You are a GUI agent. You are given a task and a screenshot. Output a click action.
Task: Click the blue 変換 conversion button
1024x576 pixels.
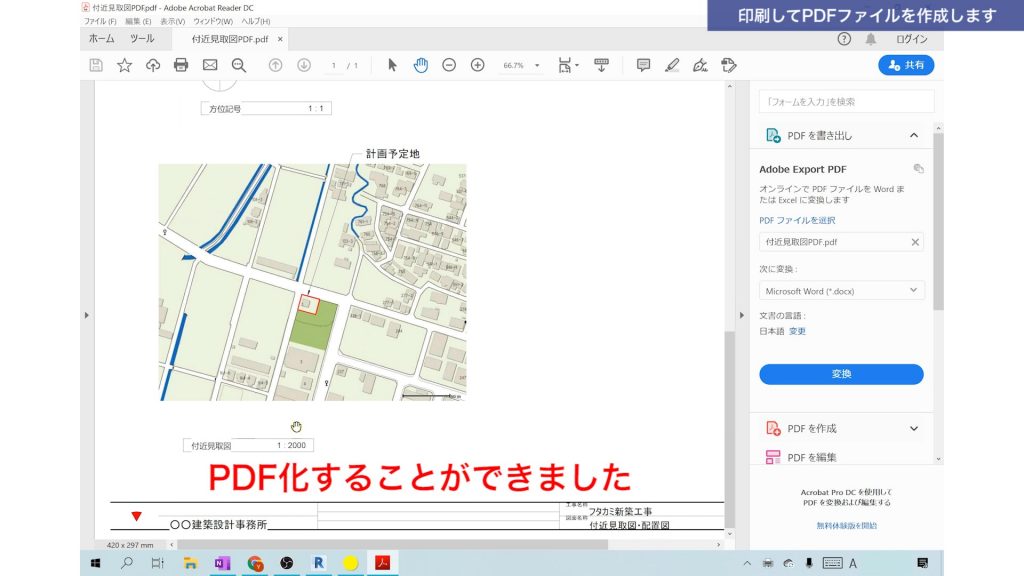tap(841, 373)
